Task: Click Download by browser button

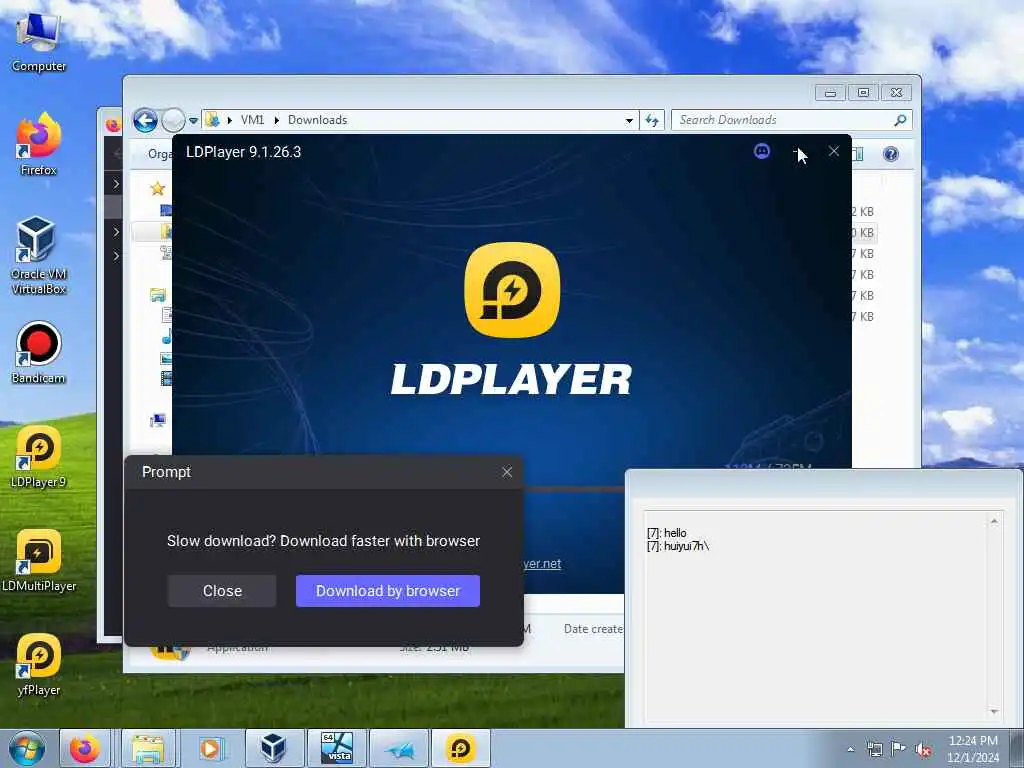Action: (388, 591)
